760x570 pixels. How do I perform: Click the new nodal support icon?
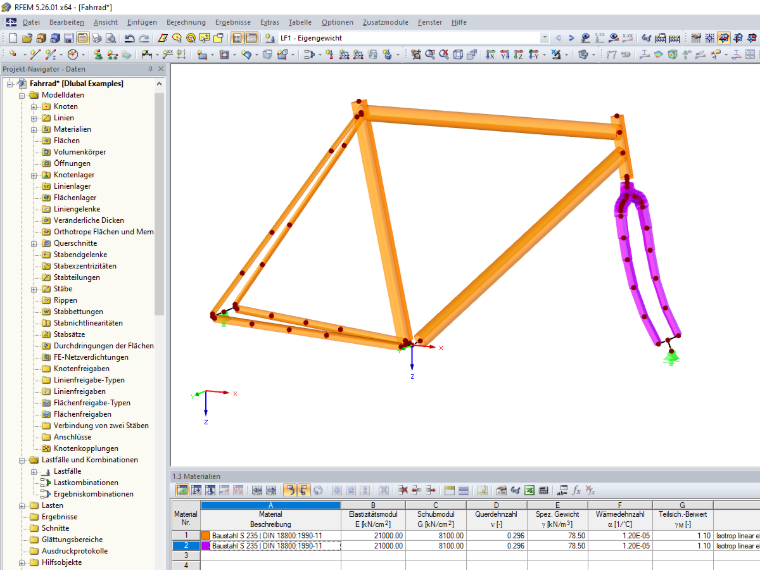(x=98, y=55)
